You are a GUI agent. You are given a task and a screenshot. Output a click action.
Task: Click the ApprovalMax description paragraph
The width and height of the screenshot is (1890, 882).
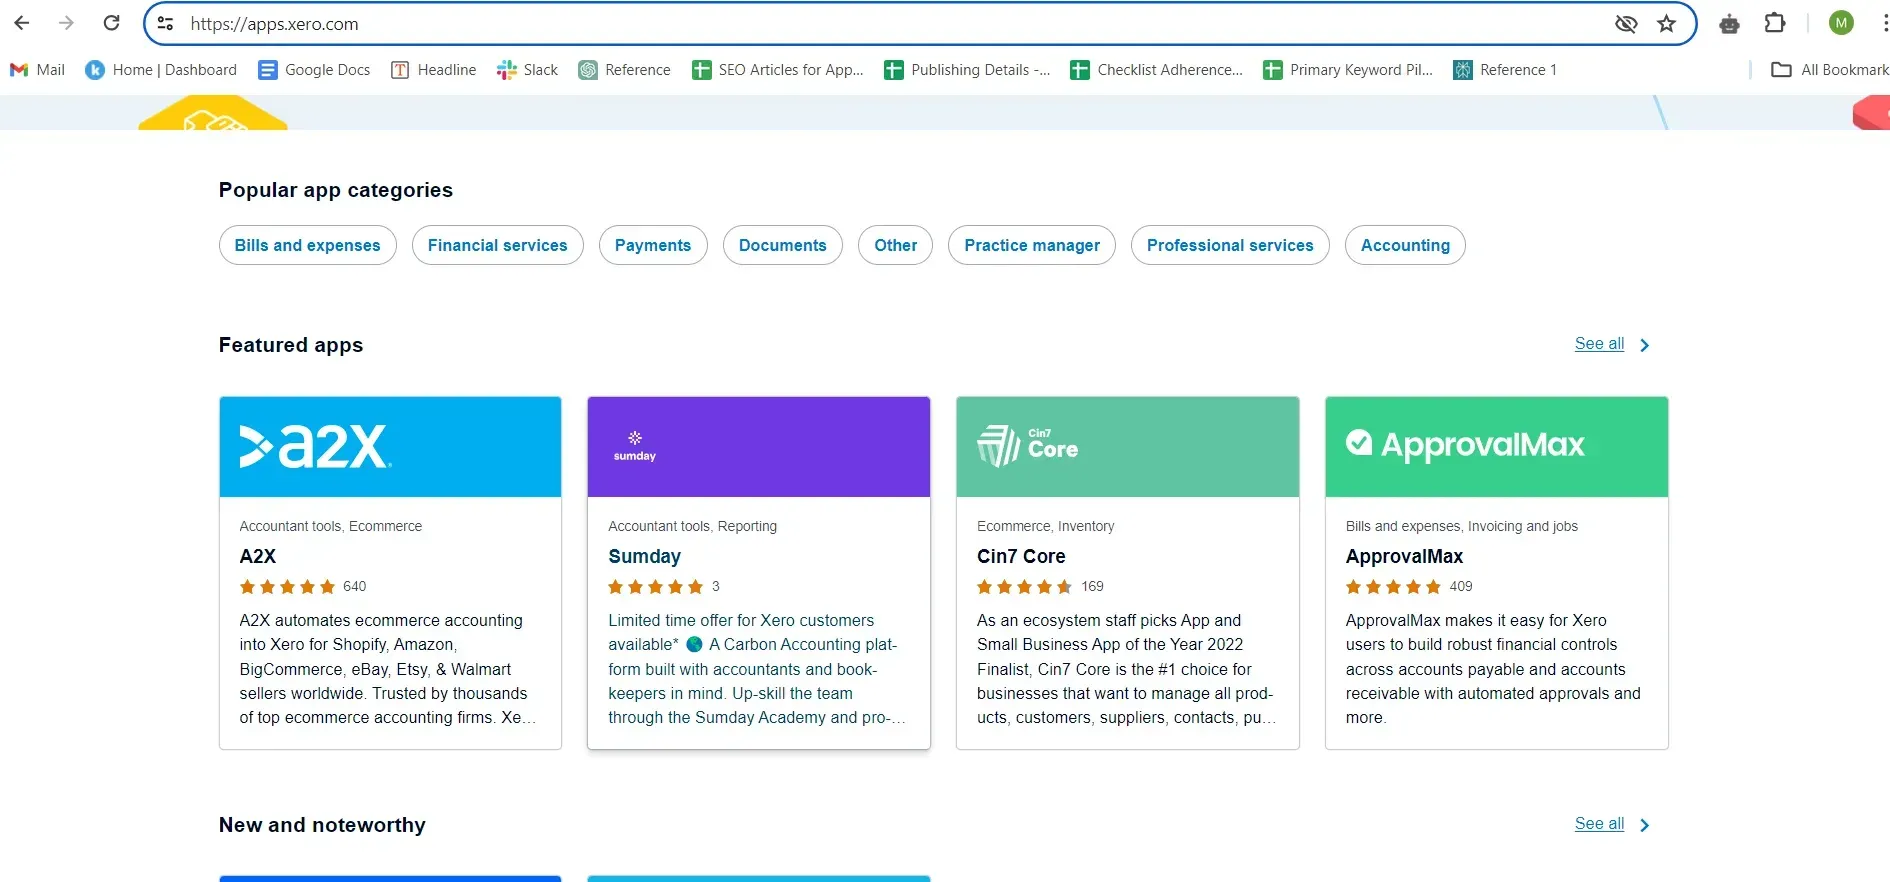pyautogui.click(x=1493, y=669)
